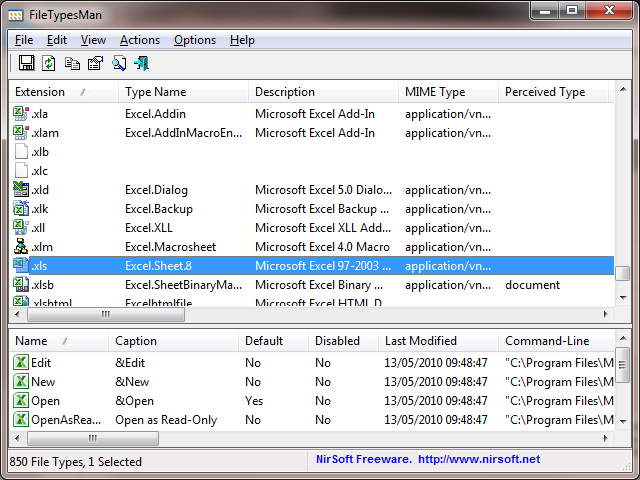Click the Excel icon beside New action
Screen dimensions: 640x480
(x=21, y=382)
